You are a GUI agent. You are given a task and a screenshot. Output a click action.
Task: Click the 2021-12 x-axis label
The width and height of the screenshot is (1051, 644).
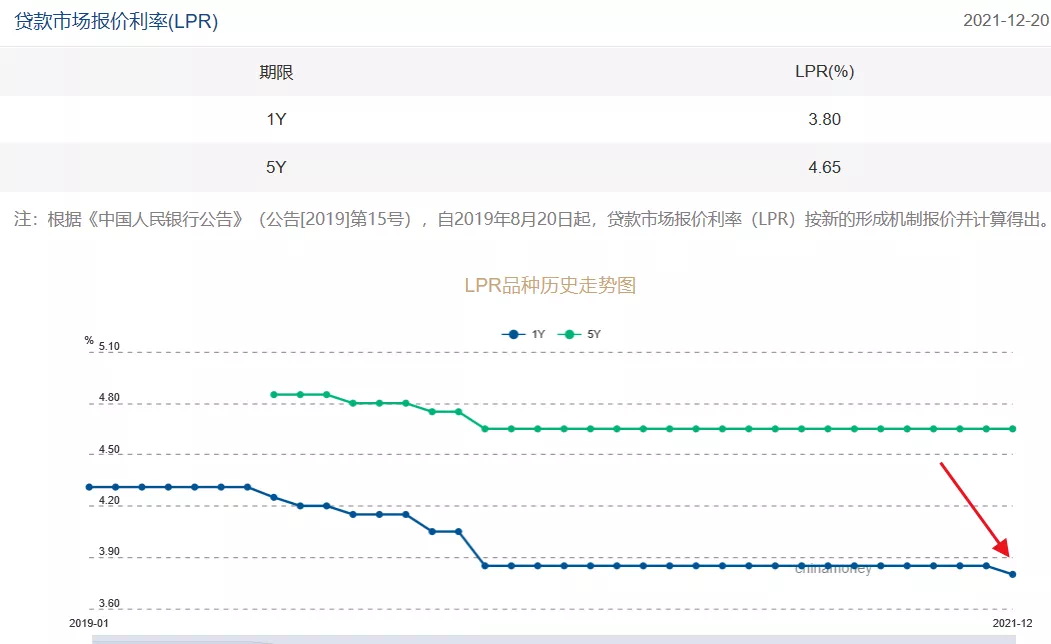pyautogui.click(x=1012, y=623)
